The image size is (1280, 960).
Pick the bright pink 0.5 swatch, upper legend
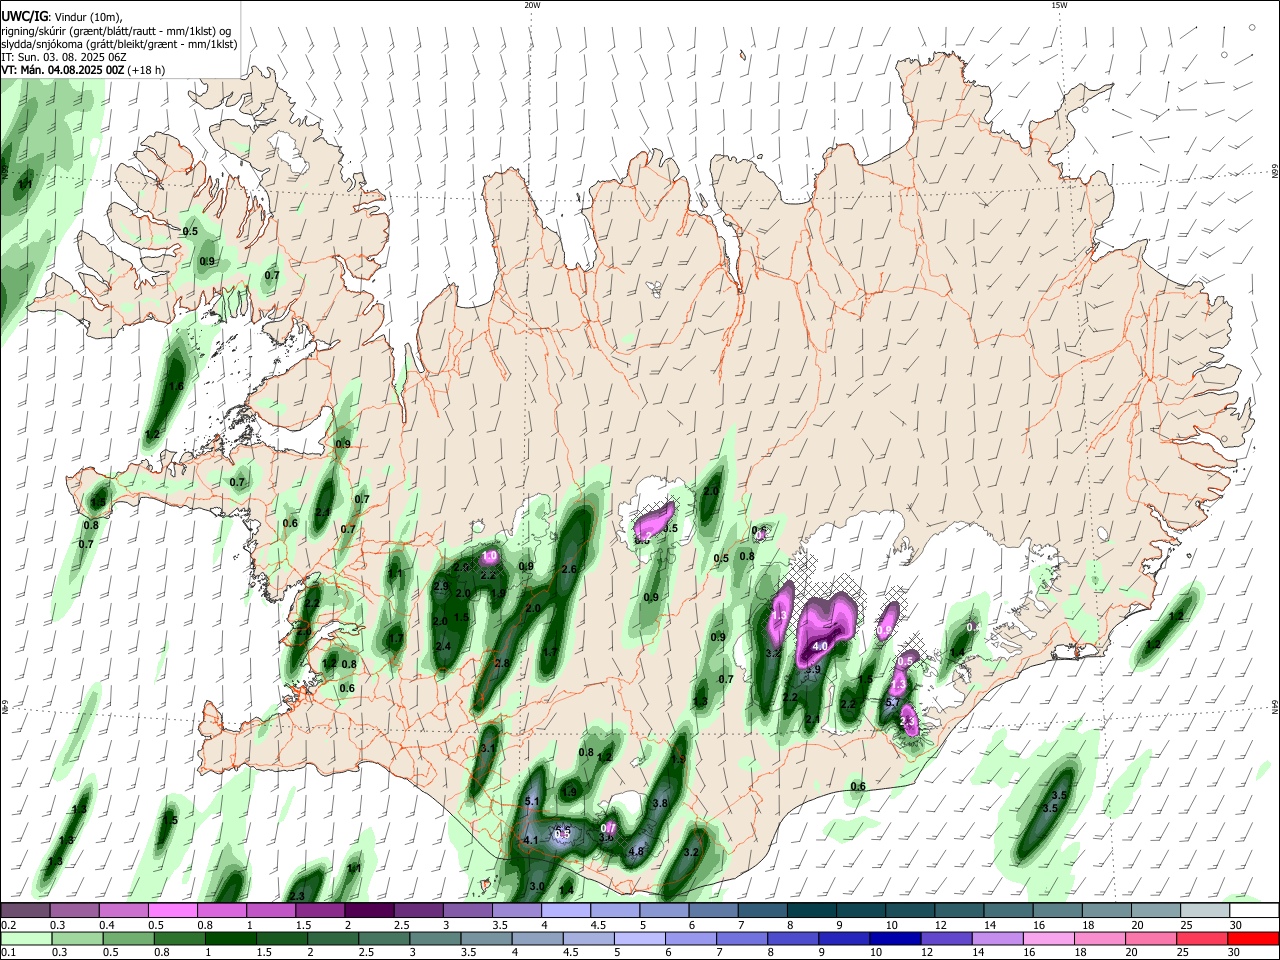[x=172, y=910]
